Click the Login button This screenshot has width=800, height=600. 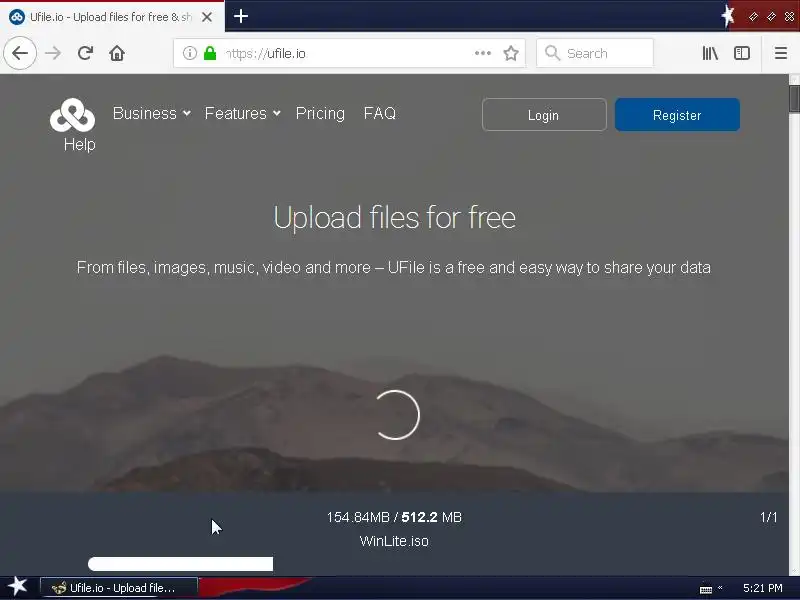click(544, 115)
